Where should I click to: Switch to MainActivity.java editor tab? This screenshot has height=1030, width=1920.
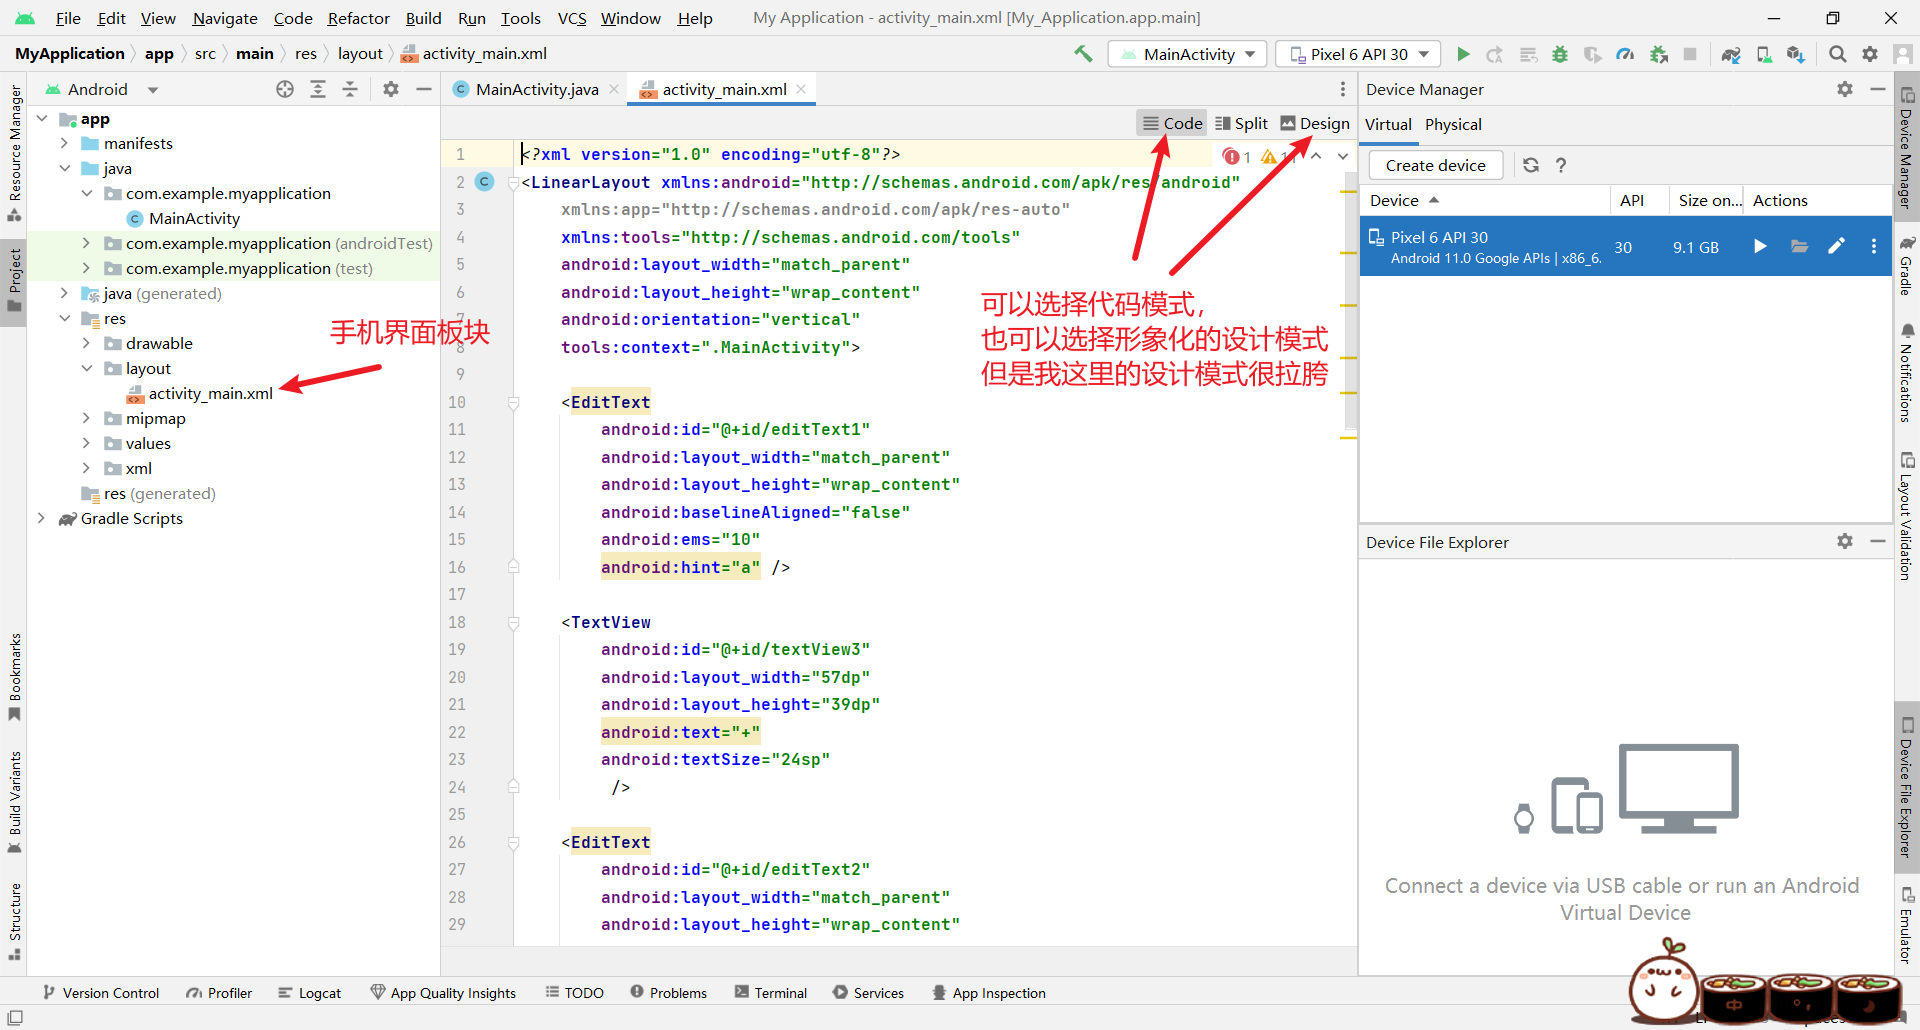point(536,89)
